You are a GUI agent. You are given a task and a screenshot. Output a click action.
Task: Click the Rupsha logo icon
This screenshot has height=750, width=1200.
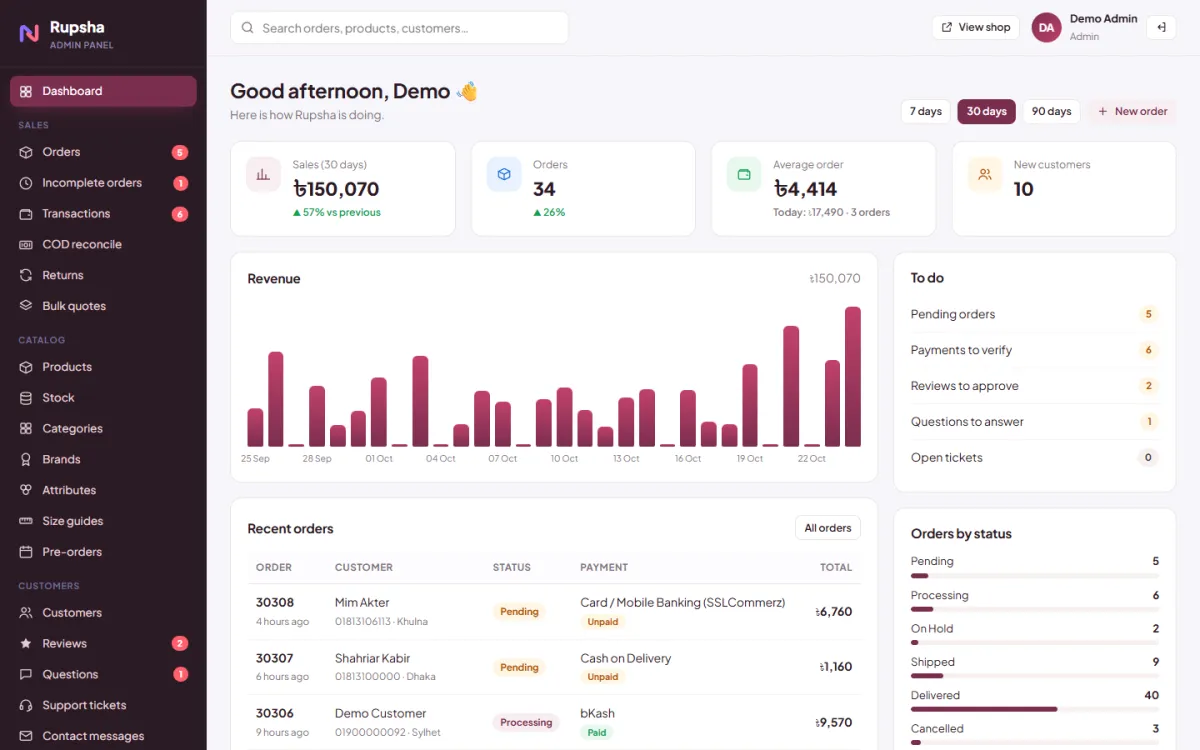29,33
